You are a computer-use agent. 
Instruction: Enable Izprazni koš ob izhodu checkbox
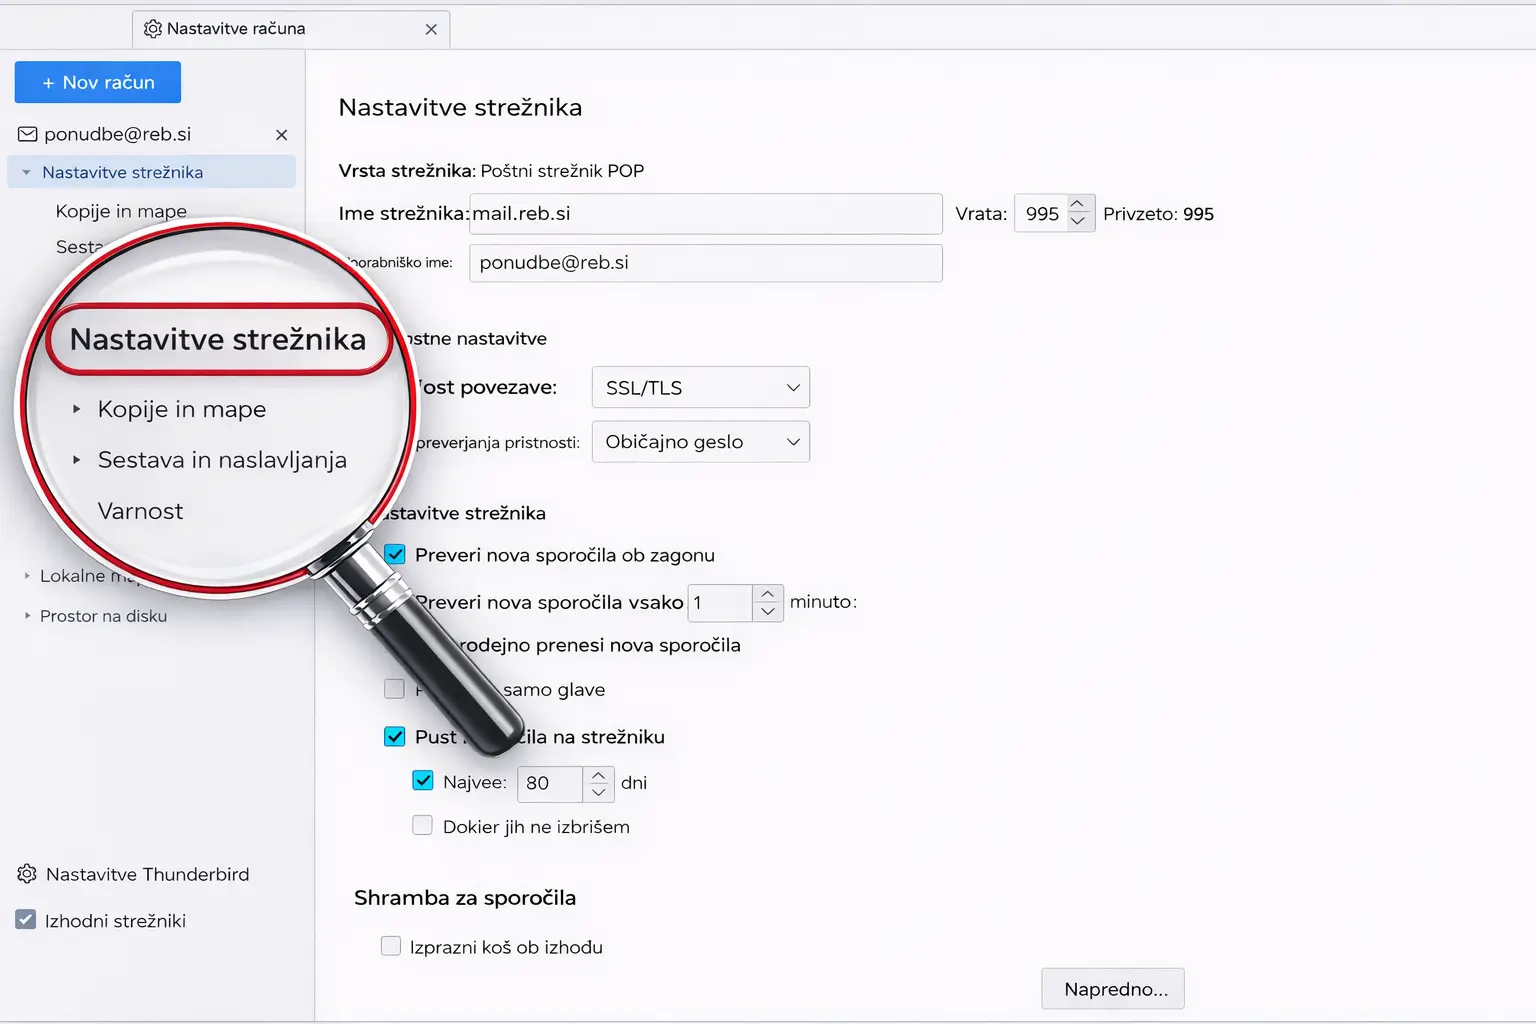pyautogui.click(x=391, y=946)
